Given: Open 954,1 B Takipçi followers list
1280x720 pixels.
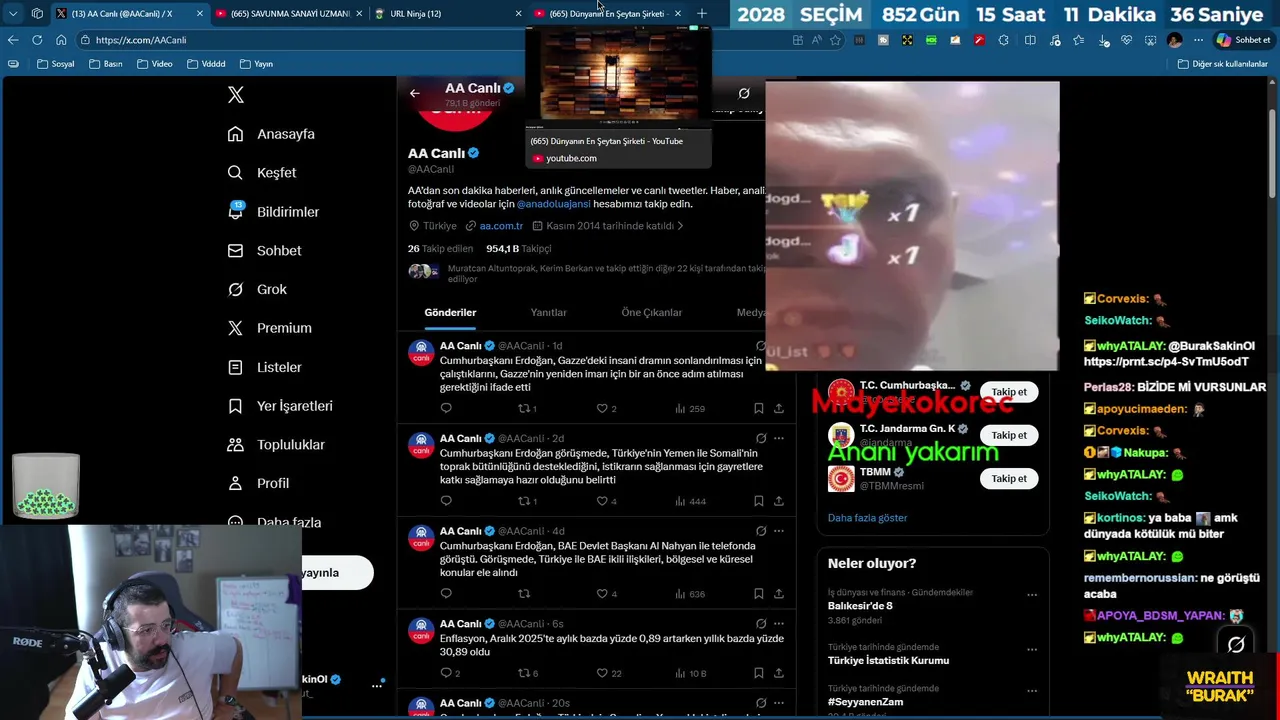Looking at the screenshot, I should pyautogui.click(x=518, y=249).
